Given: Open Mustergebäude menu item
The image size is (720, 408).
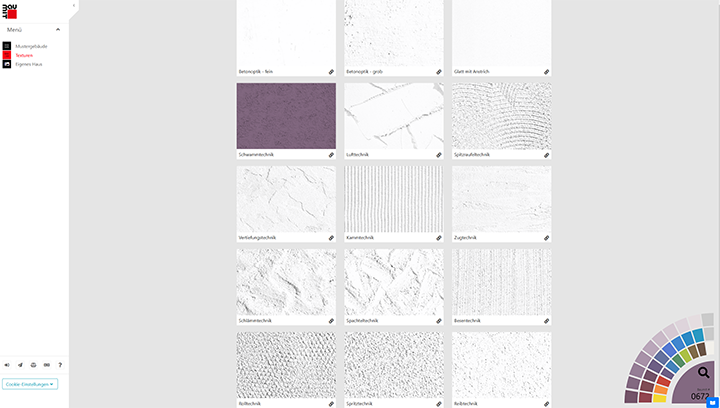Looking at the screenshot, I should 31,46.
